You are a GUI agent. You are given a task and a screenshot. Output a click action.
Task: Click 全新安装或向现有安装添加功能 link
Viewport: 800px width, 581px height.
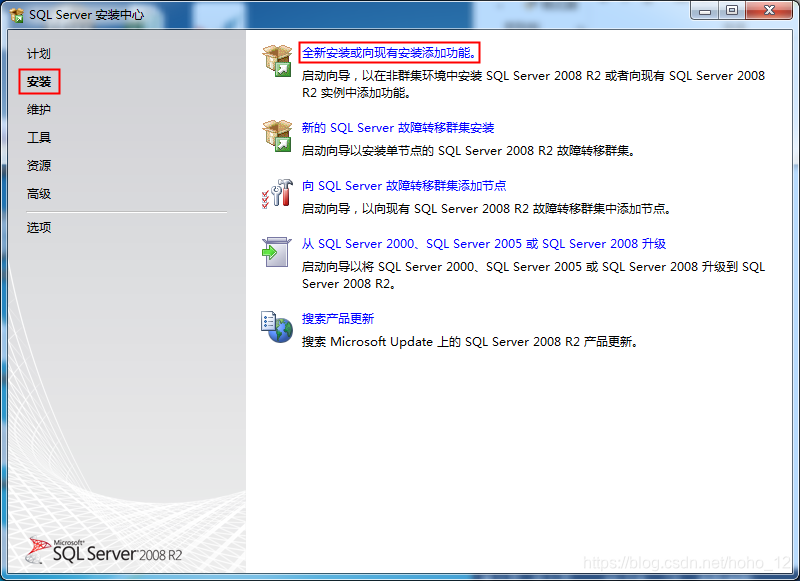click(x=389, y=53)
